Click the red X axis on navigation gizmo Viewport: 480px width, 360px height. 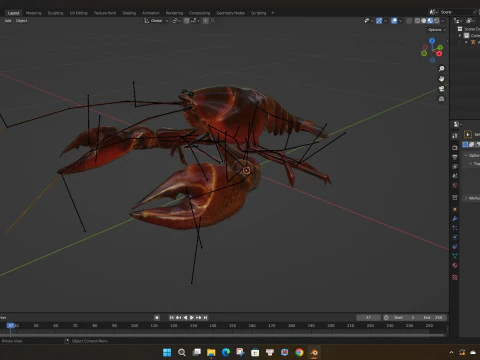click(x=439, y=54)
